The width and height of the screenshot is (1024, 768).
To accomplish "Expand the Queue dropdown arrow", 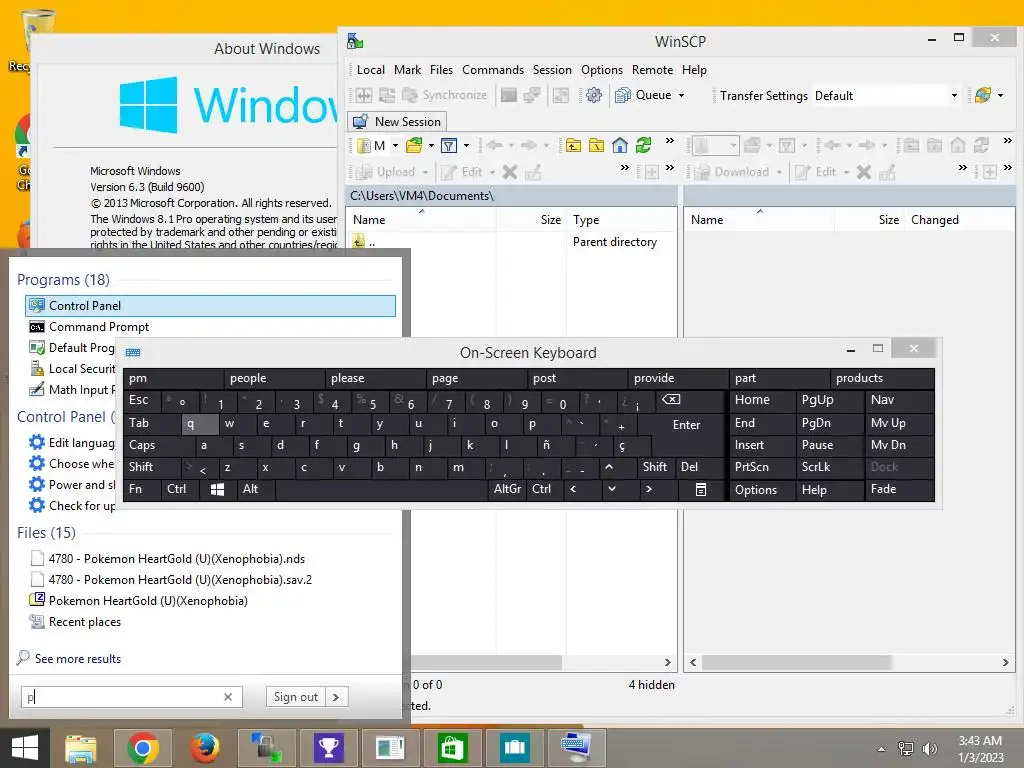I will click(x=681, y=95).
